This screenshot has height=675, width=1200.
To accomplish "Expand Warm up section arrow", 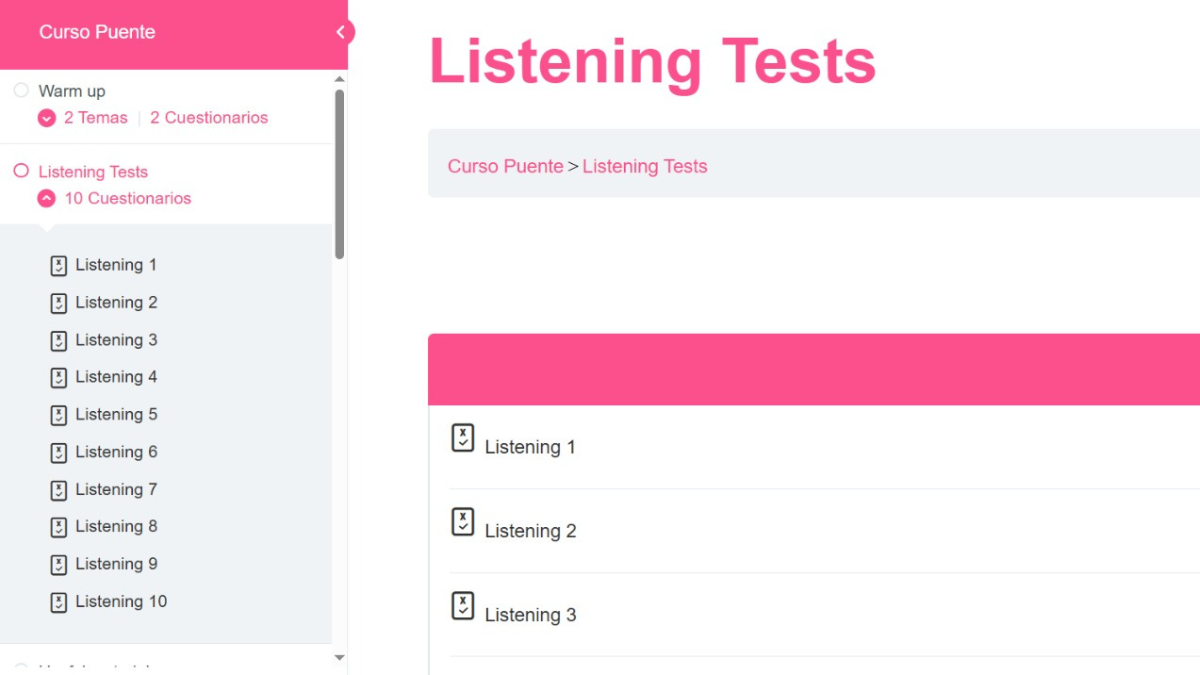I will [46, 118].
